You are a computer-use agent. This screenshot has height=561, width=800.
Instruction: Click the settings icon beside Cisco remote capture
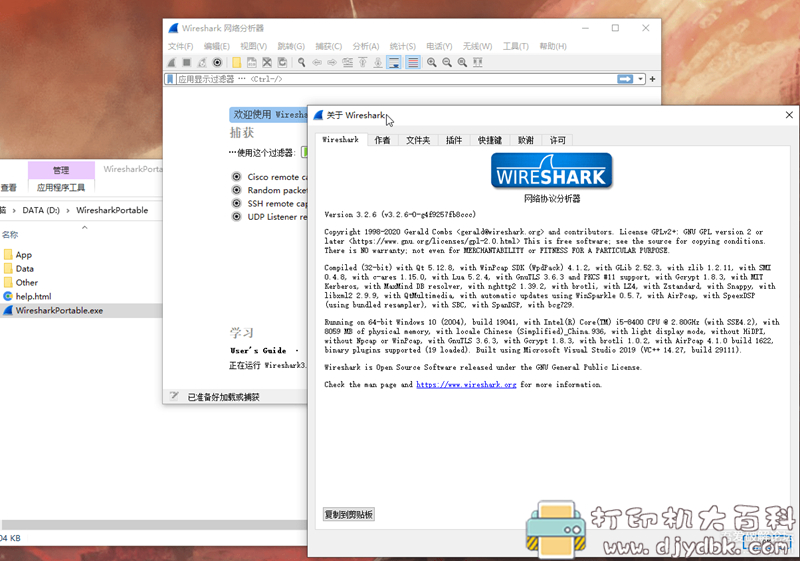click(x=237, y=176)
